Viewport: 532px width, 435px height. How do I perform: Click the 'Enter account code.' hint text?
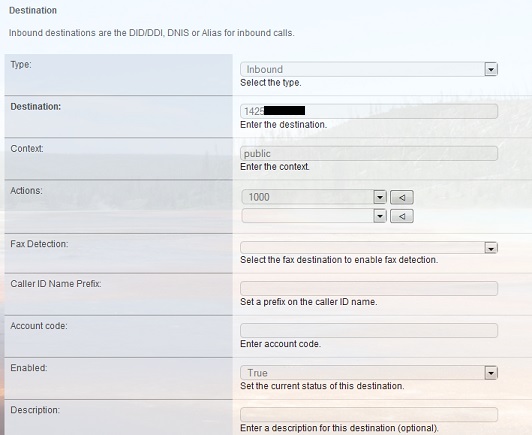tap(281, 344)
